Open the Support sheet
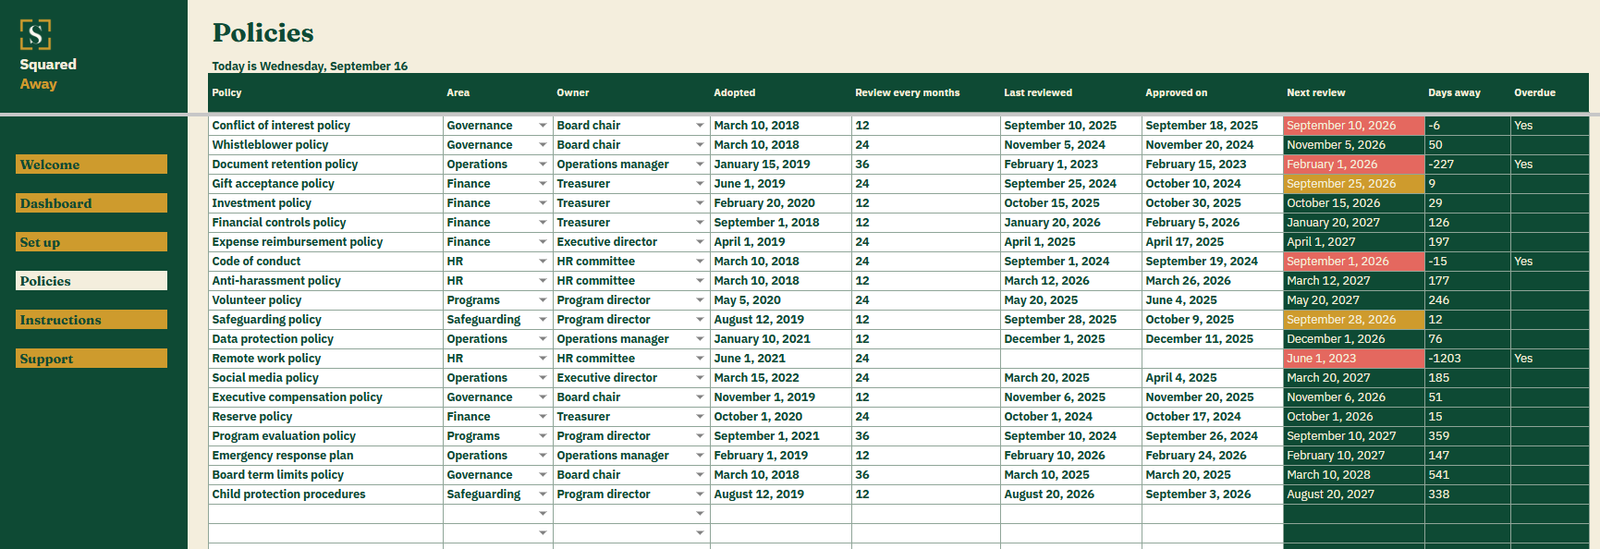This screenshot has height=549, width=1600. tap(91, 359)
